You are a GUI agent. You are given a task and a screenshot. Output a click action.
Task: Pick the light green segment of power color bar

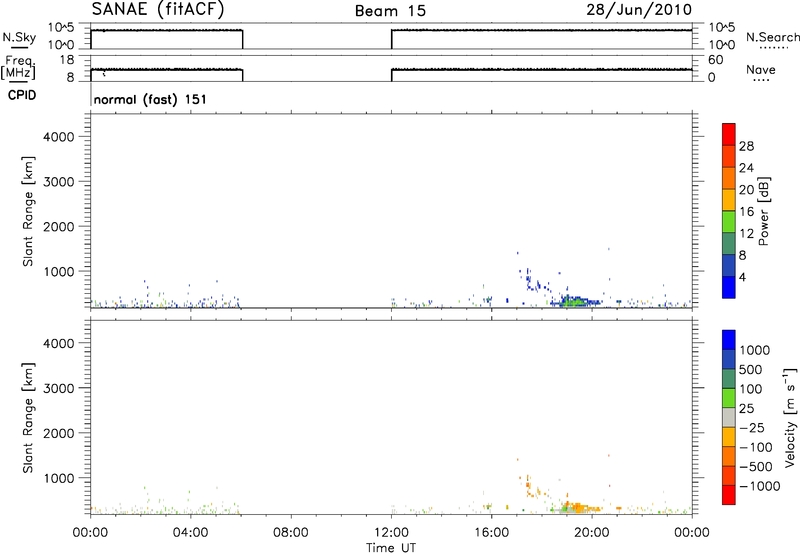pyautogui.click(x=729, y=222)
